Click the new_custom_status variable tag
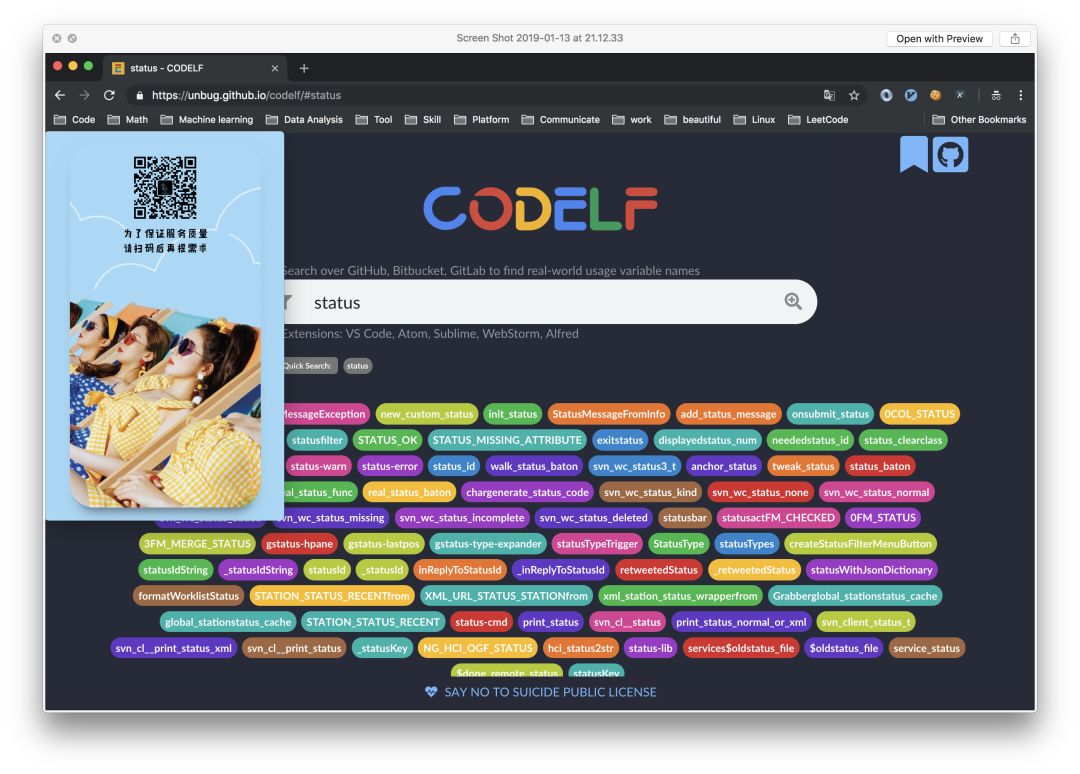 427,414
